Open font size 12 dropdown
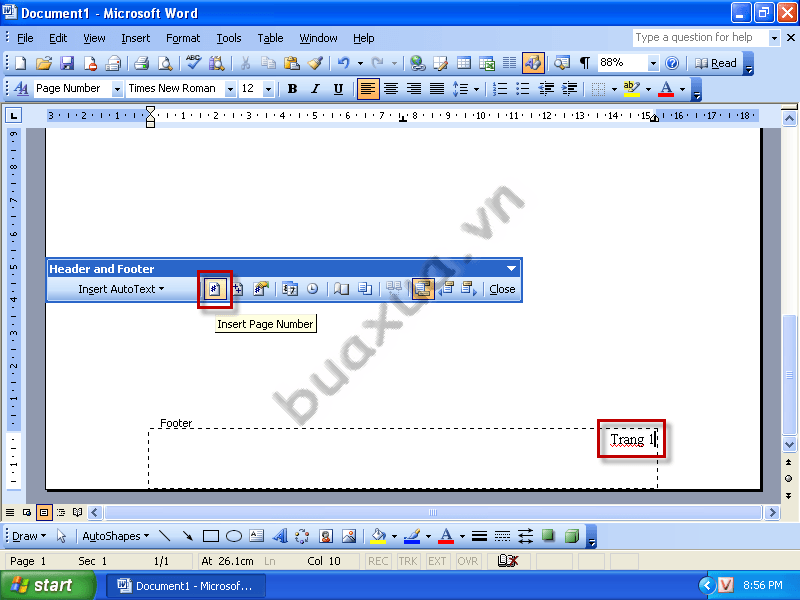The image size is (800, 600). [x=268, y=89]
